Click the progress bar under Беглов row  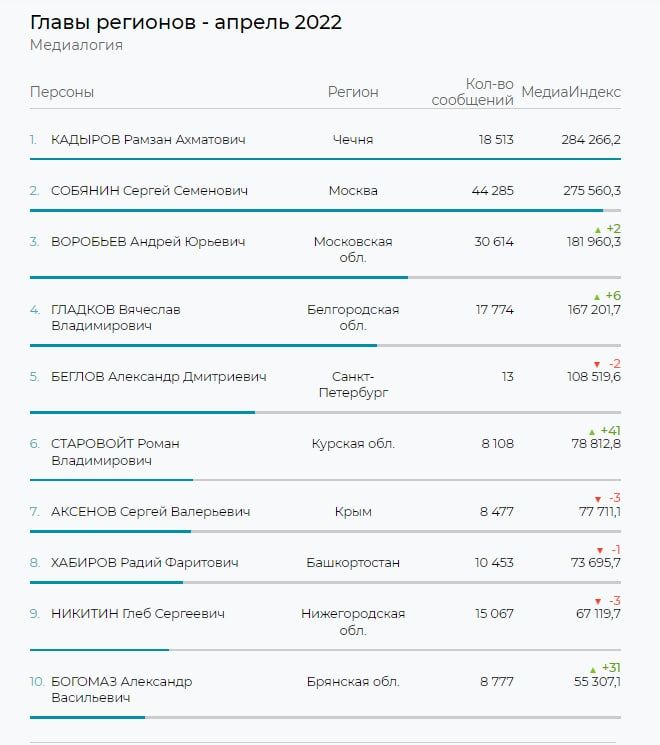142,412
